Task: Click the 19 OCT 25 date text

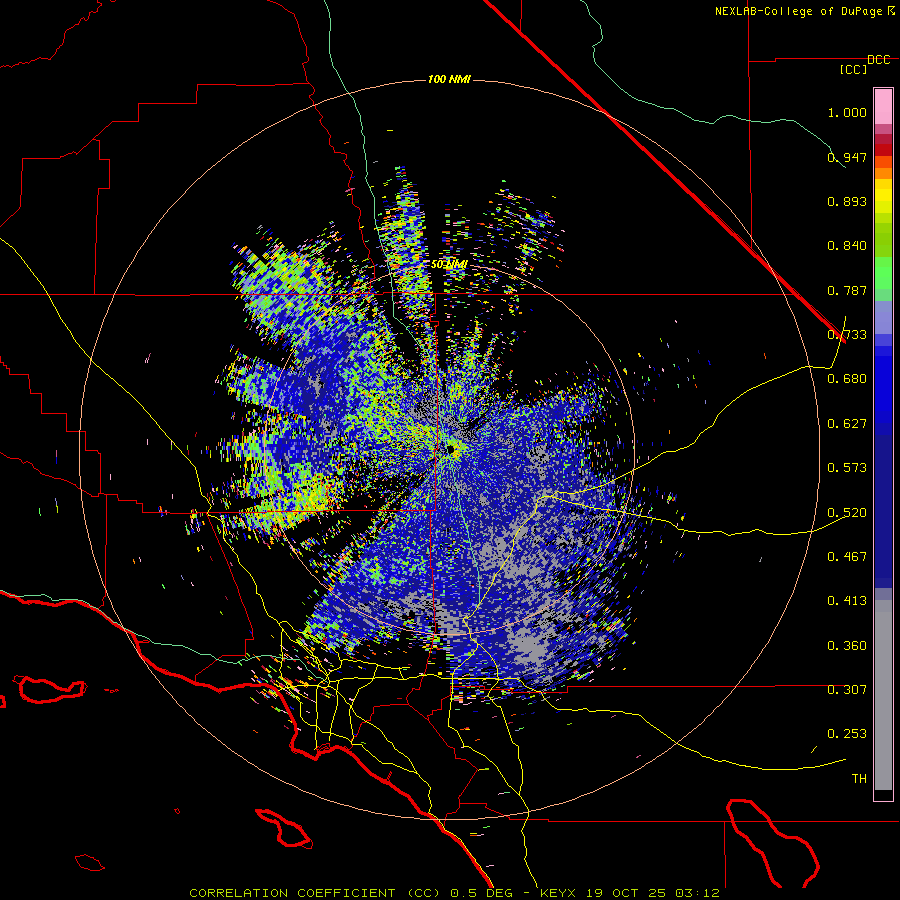Action: pyautogui.click(x=627, y=893)
